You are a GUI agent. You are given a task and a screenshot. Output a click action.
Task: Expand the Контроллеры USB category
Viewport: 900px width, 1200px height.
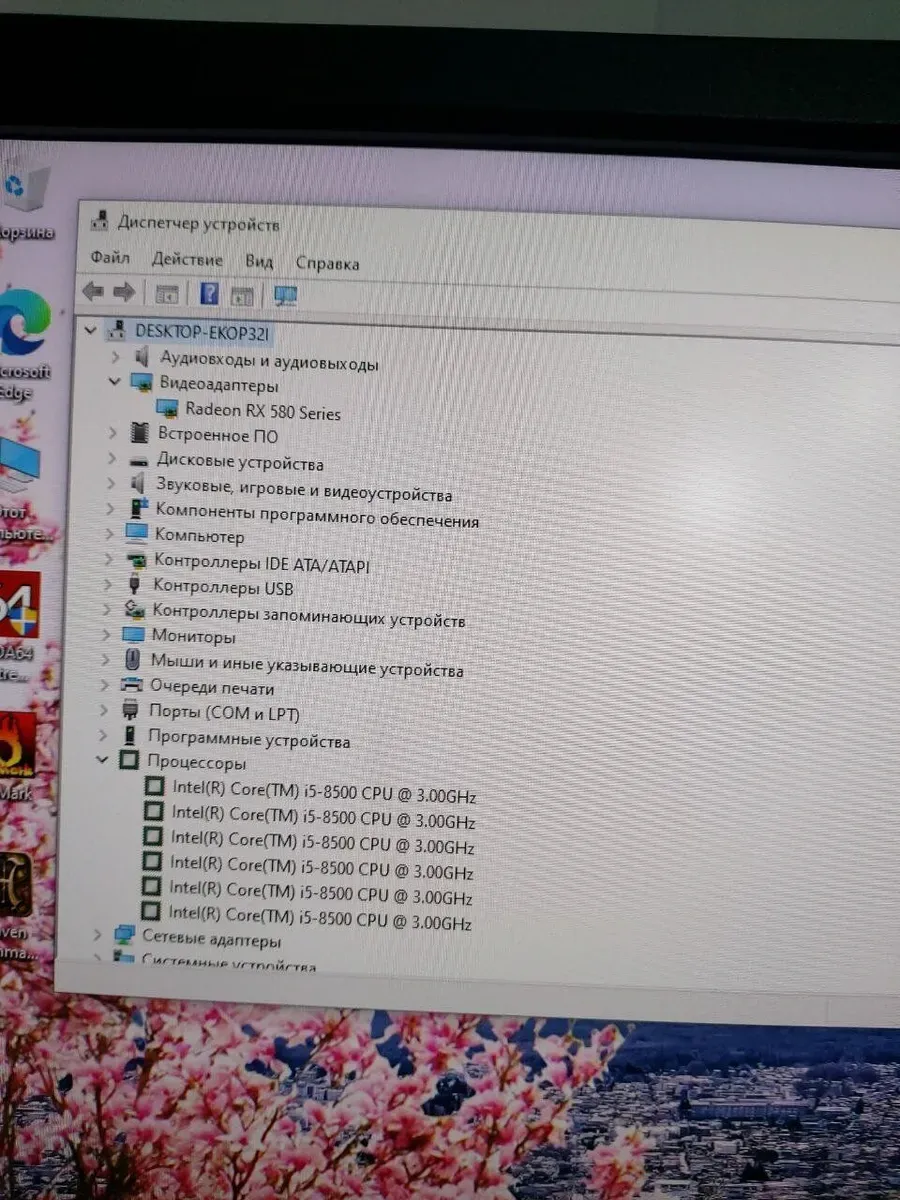108,585
